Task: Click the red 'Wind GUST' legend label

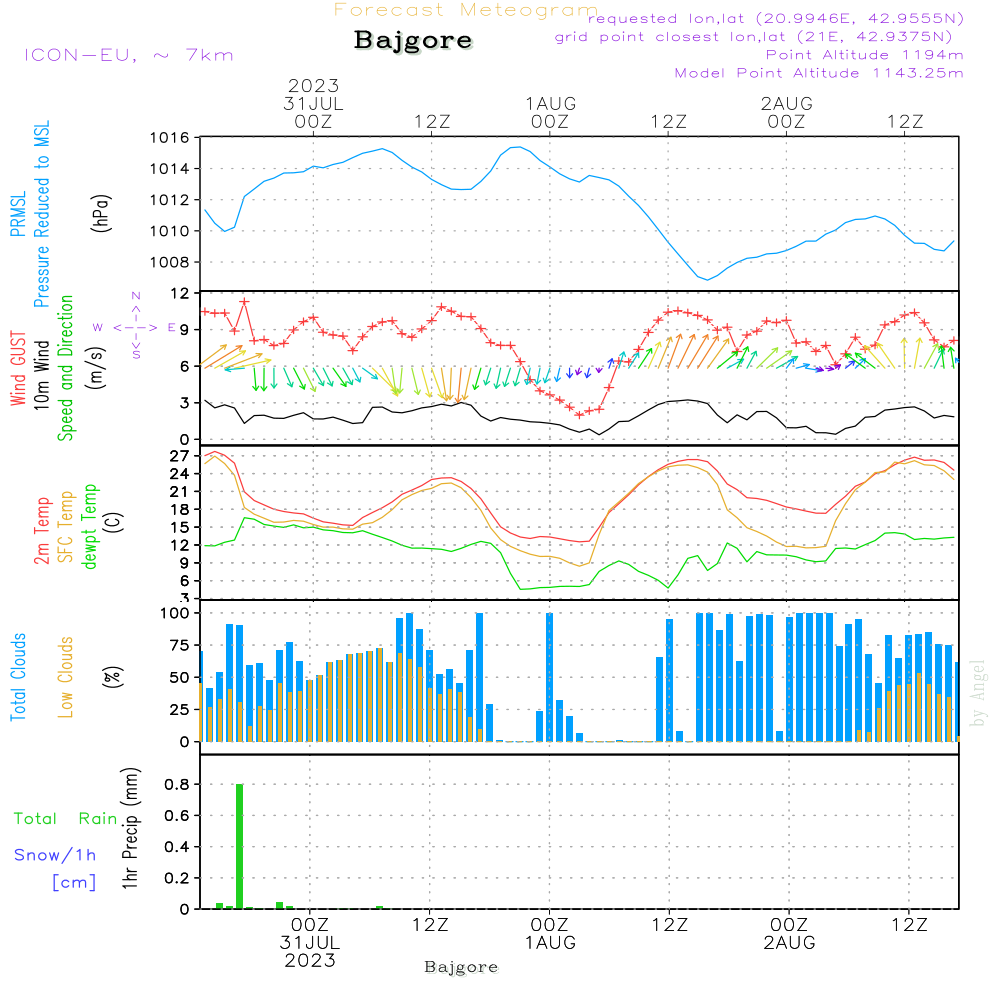Action: click(18, 368)
